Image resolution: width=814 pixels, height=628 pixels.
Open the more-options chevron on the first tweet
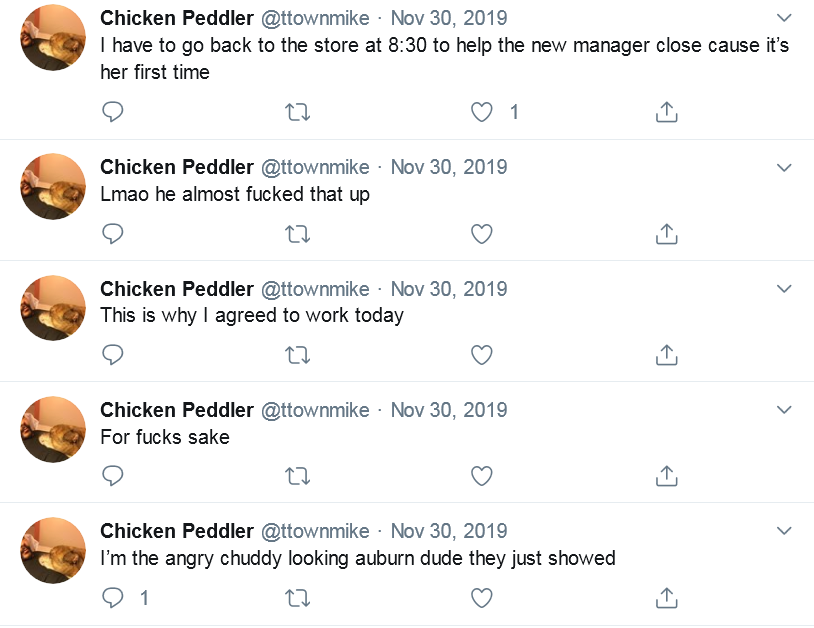click(784, 18)
